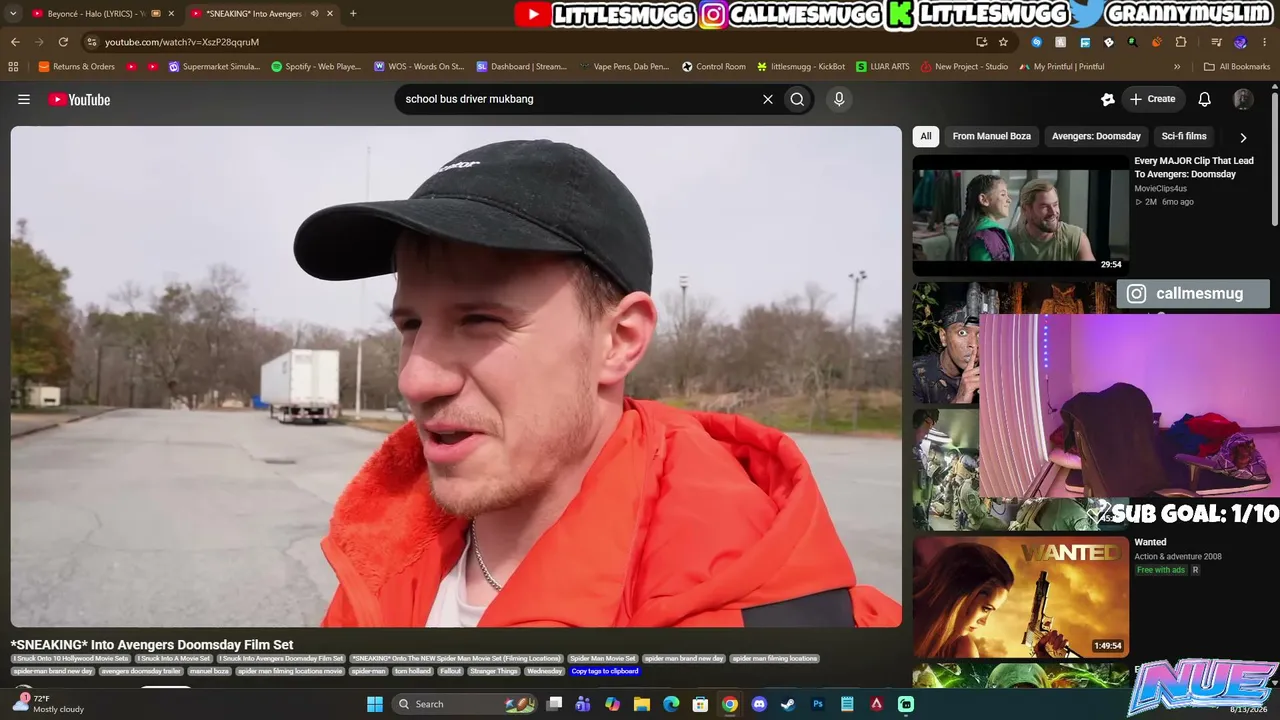The image size is (1280, 720).
Task: Open the All Bookmarks folder
Action: (1237, 67)
